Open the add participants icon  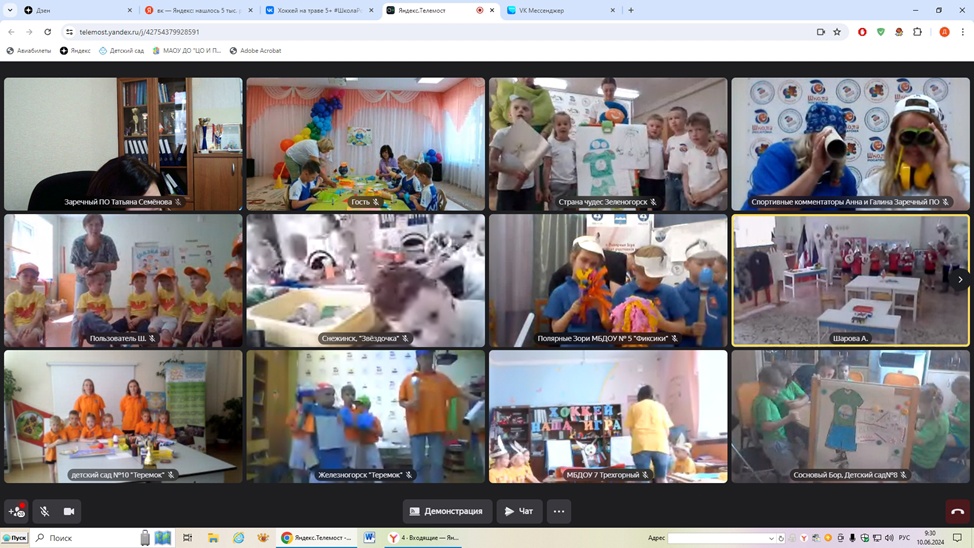(17, 511)
